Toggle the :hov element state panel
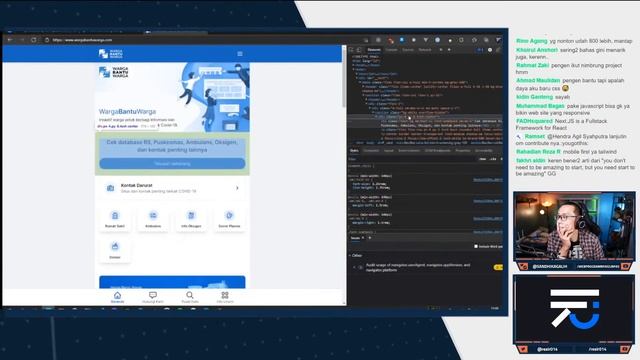 click(x=483, y=159)
